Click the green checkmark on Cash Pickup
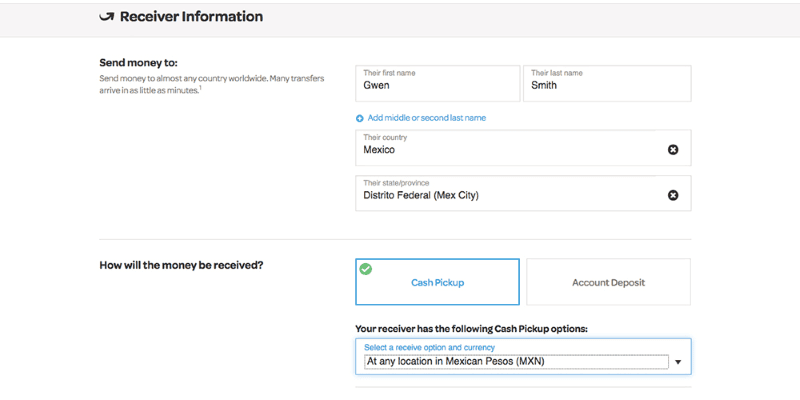This screenshot has height=400, width=800. (366, 269)
